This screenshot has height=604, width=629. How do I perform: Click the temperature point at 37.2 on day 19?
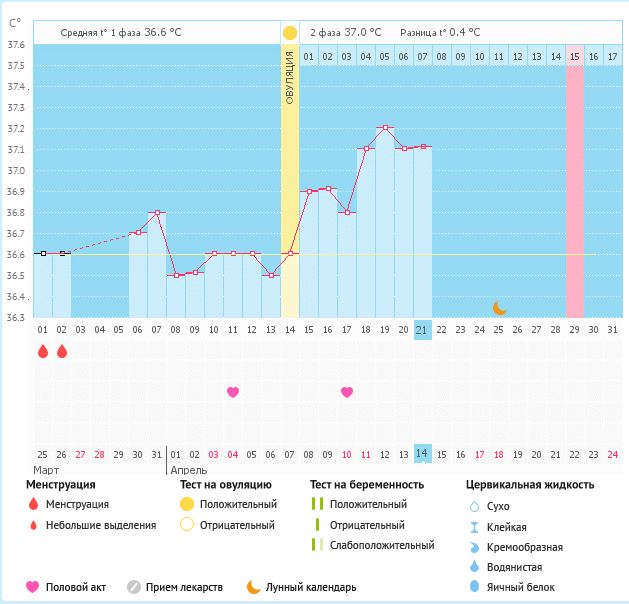coord(385,128)
